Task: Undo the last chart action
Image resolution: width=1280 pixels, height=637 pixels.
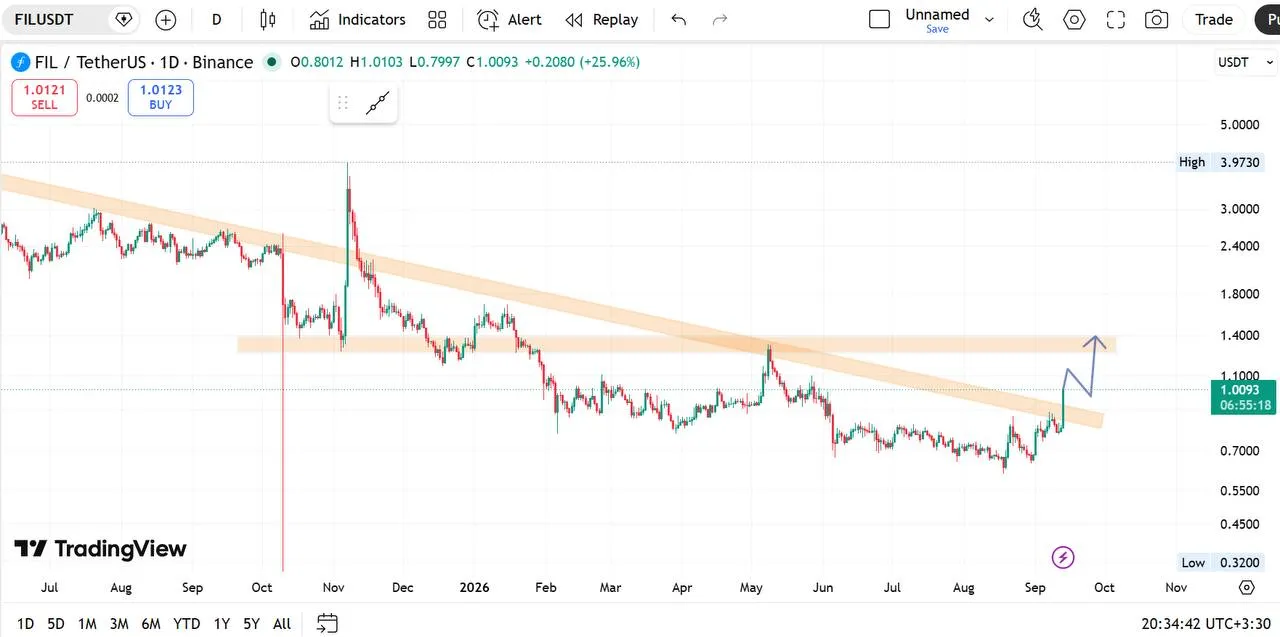Action: [x=679, y=20]
